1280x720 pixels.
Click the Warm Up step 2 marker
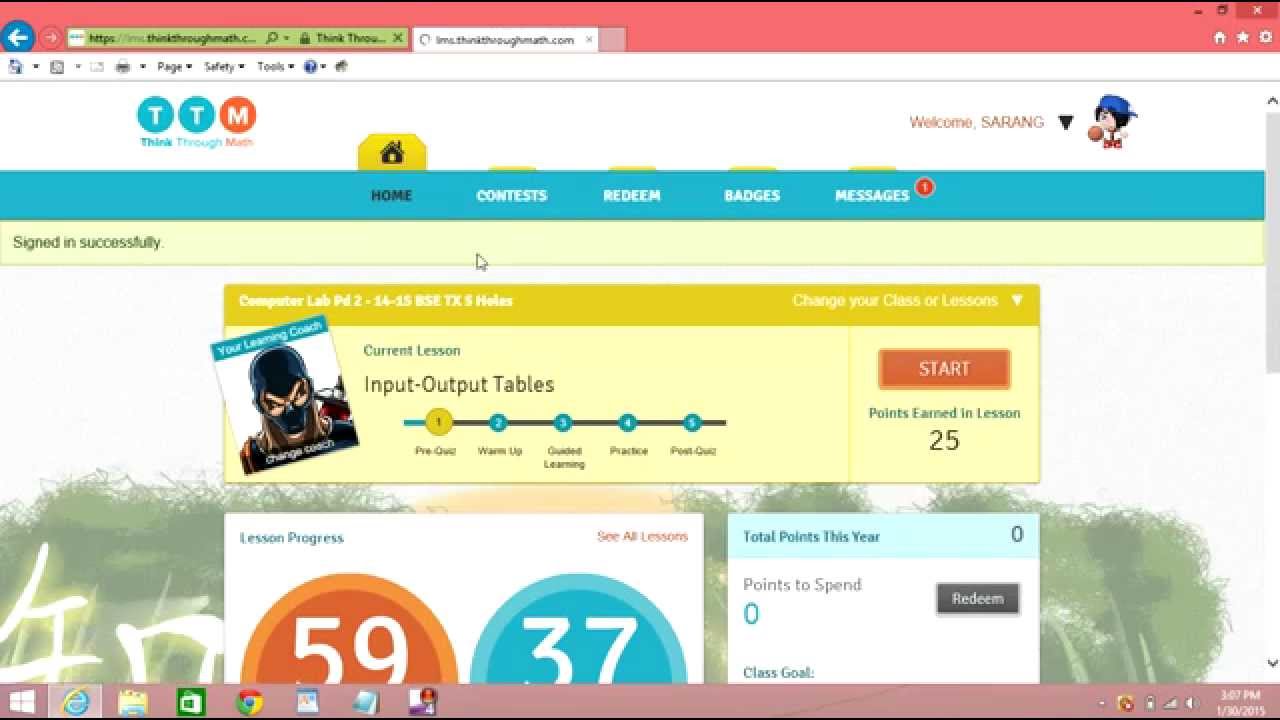point(499,423)
